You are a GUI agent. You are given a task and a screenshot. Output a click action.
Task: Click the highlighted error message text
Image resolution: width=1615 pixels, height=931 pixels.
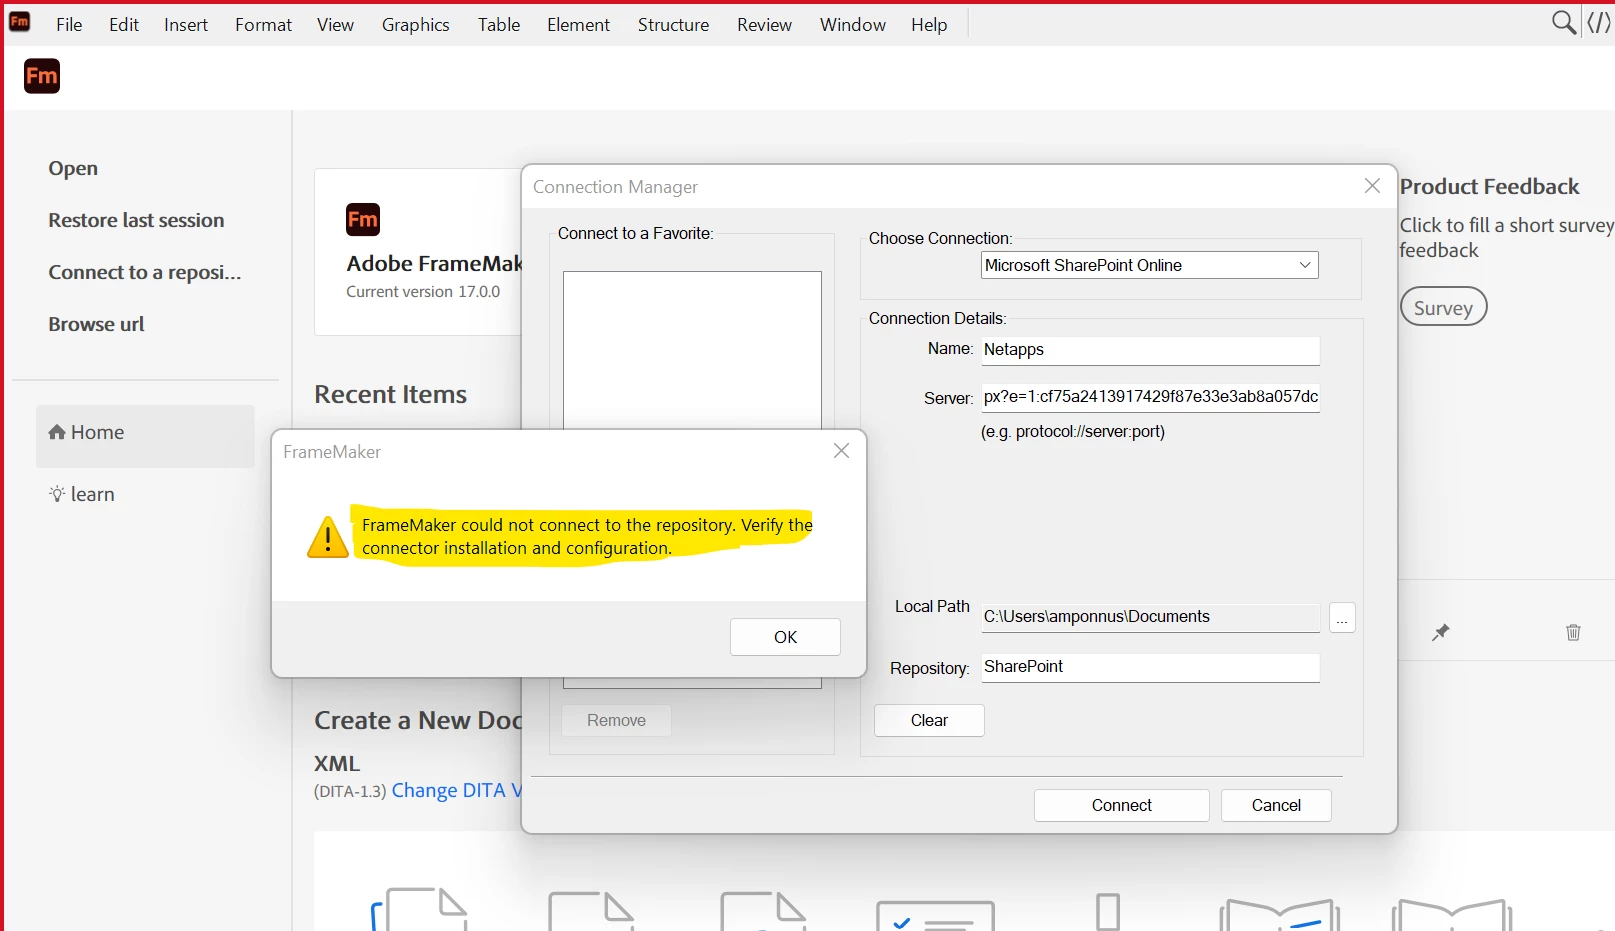587,536
